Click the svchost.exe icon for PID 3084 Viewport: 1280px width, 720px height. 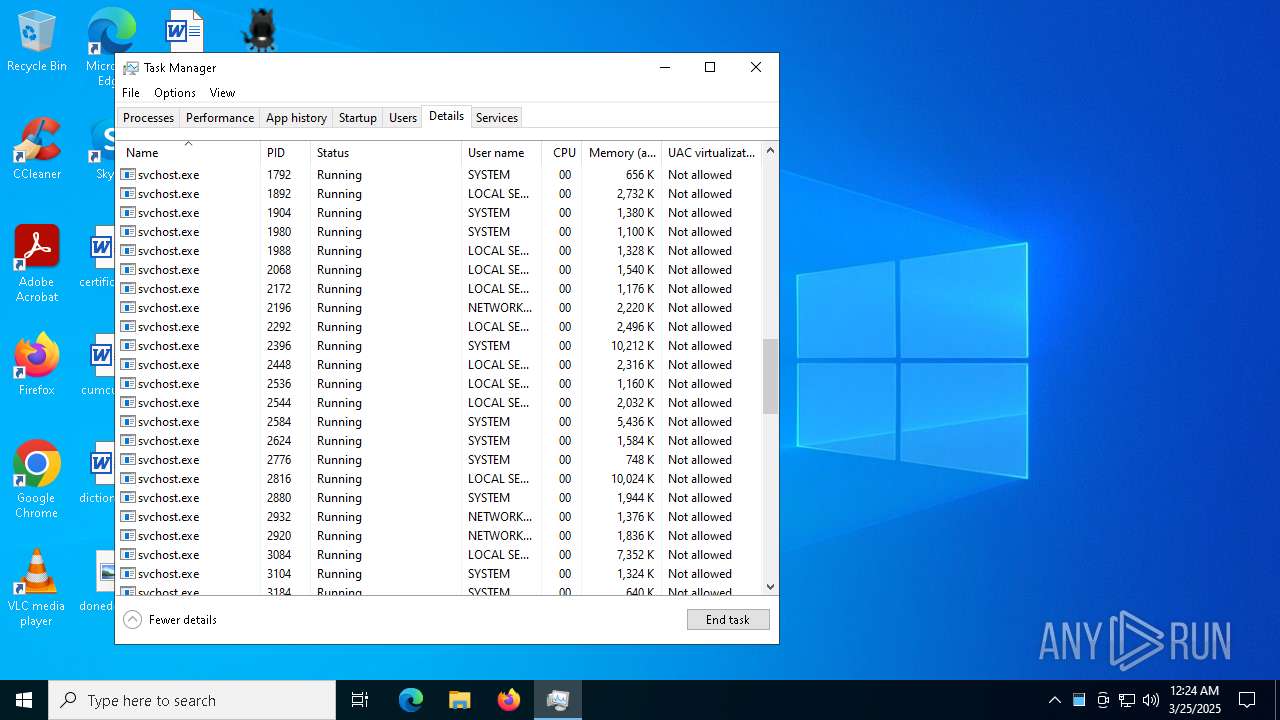coord(128,555)
